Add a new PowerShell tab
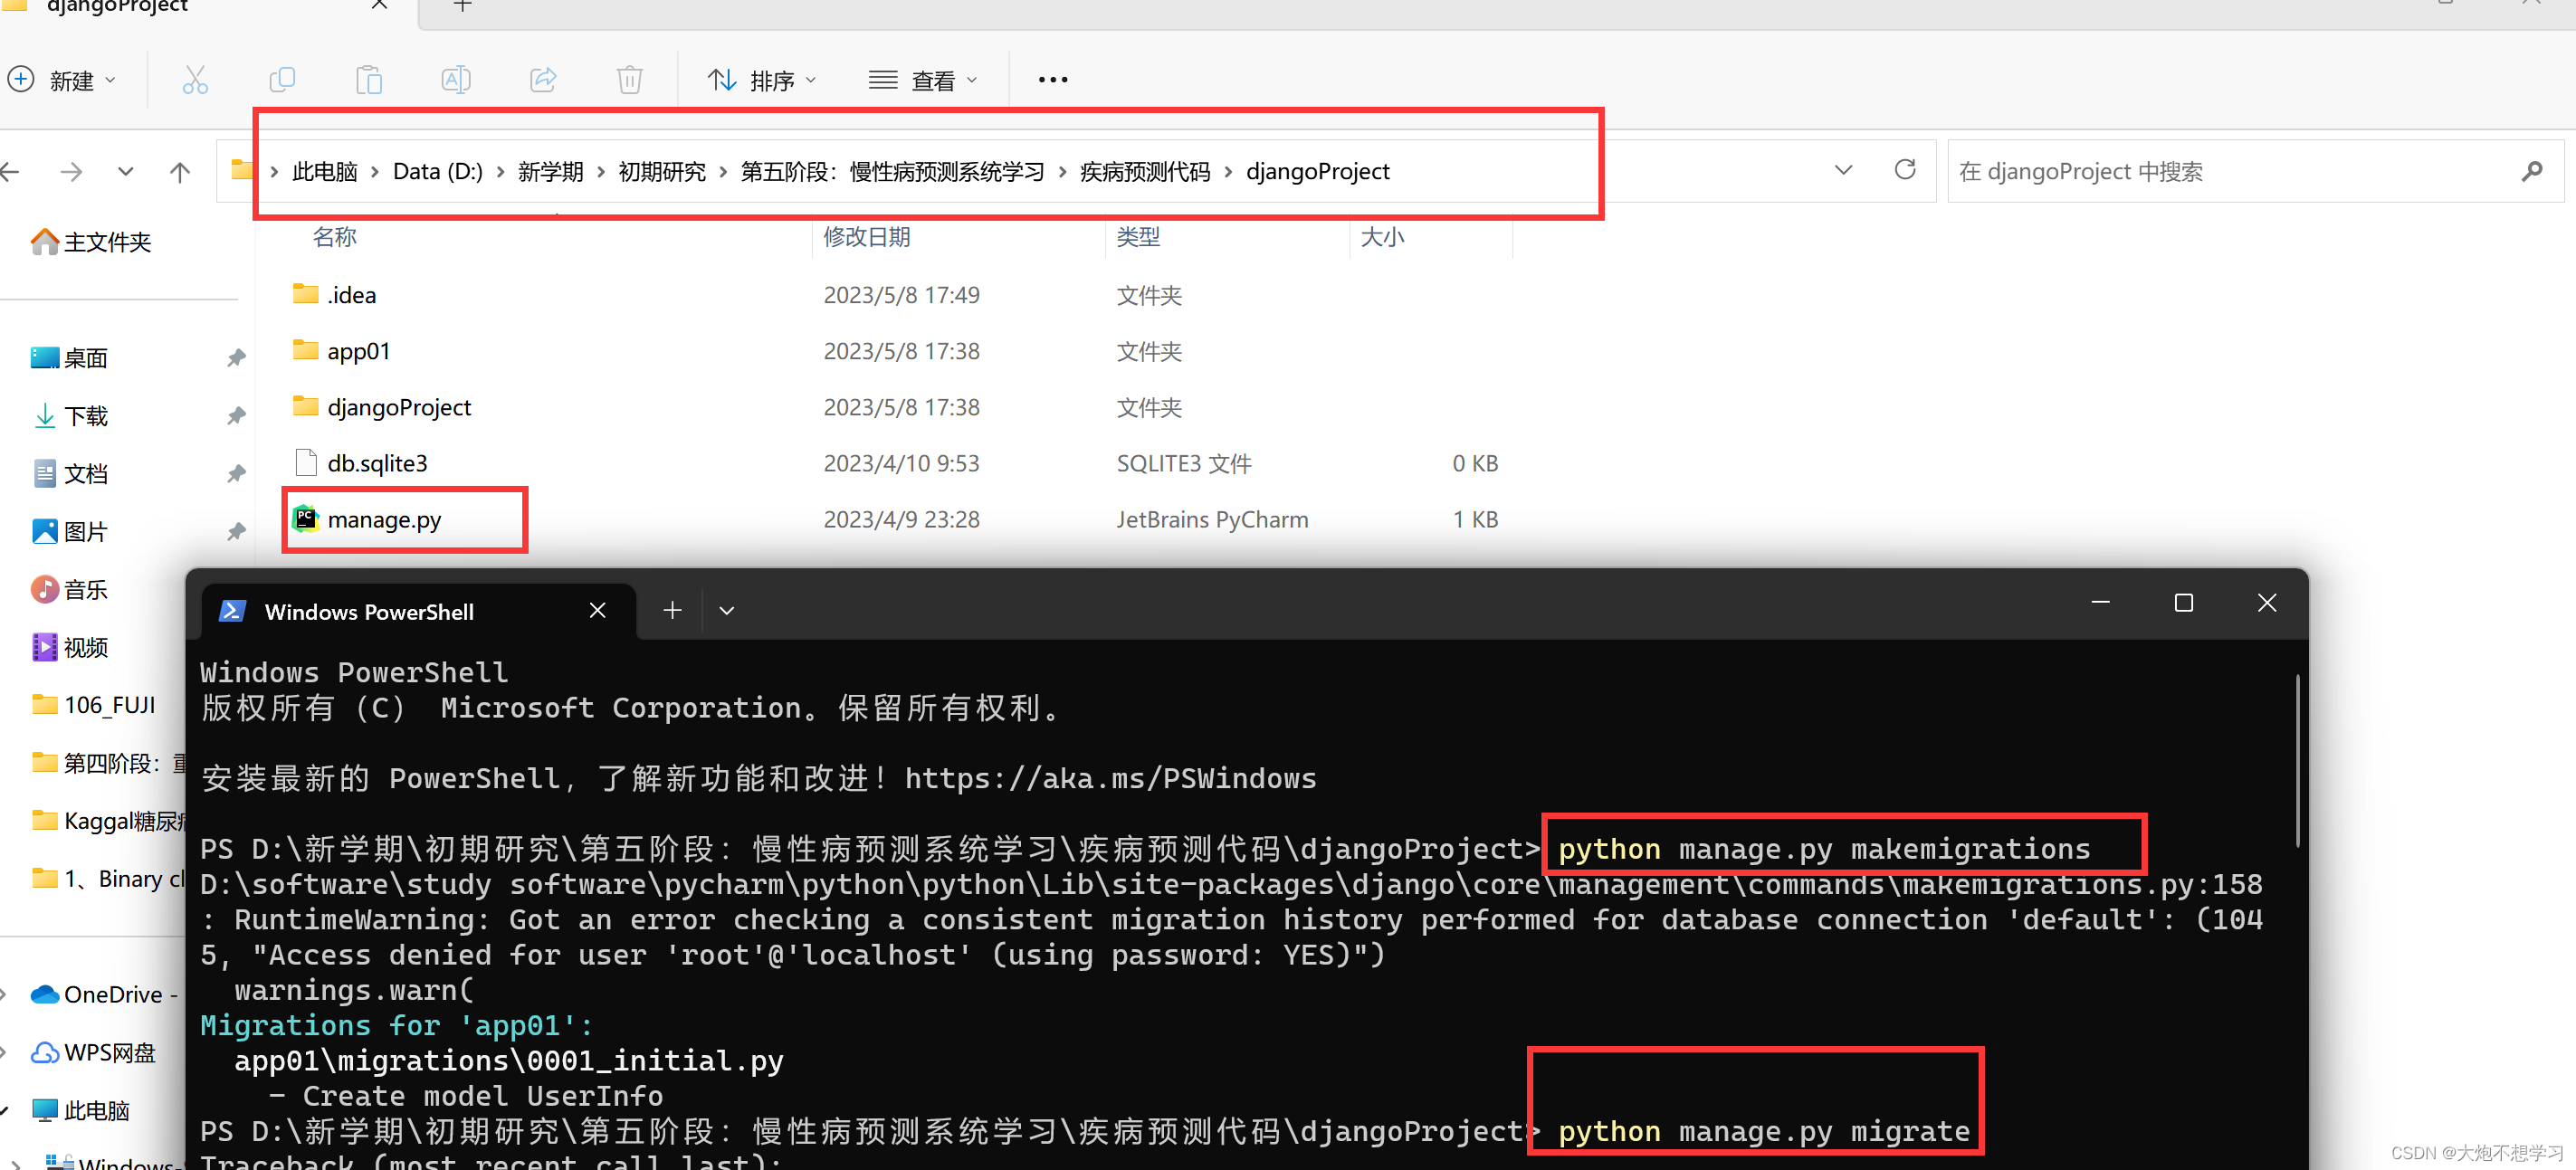 (x=672, y=610)
